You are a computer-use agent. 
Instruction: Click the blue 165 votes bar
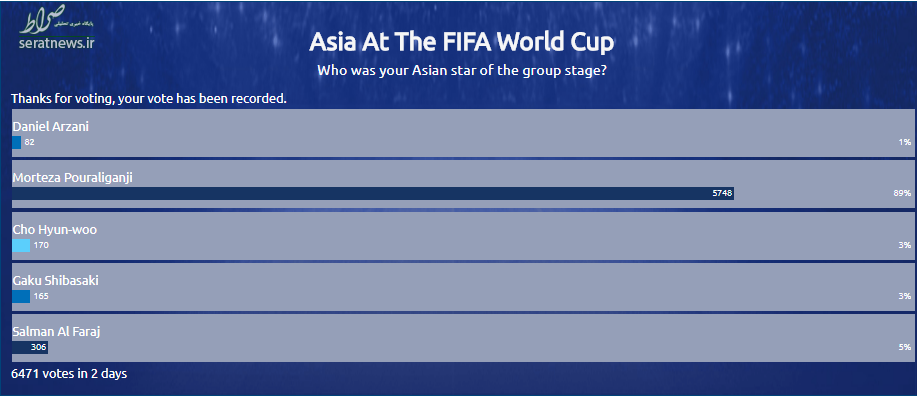21,296
